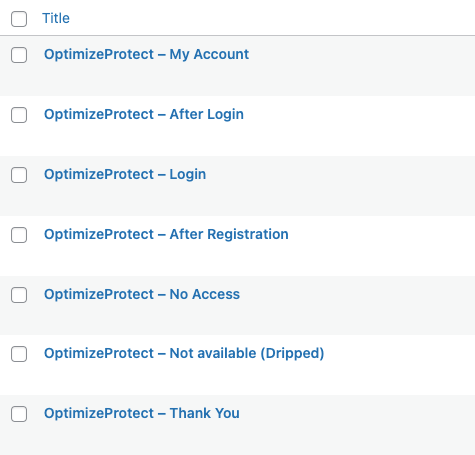Click blank space right of No Access title

point(357,305)
